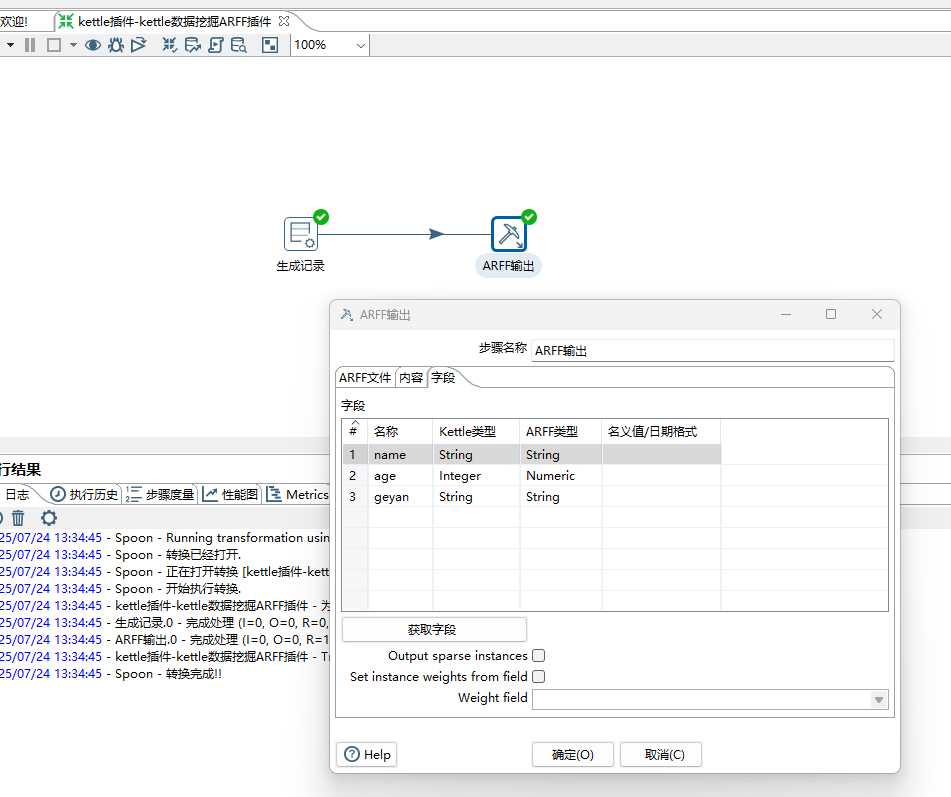Close the ARFF输出 dialog
The width and height of the screenshot is (951, 797).
point(877,314)
